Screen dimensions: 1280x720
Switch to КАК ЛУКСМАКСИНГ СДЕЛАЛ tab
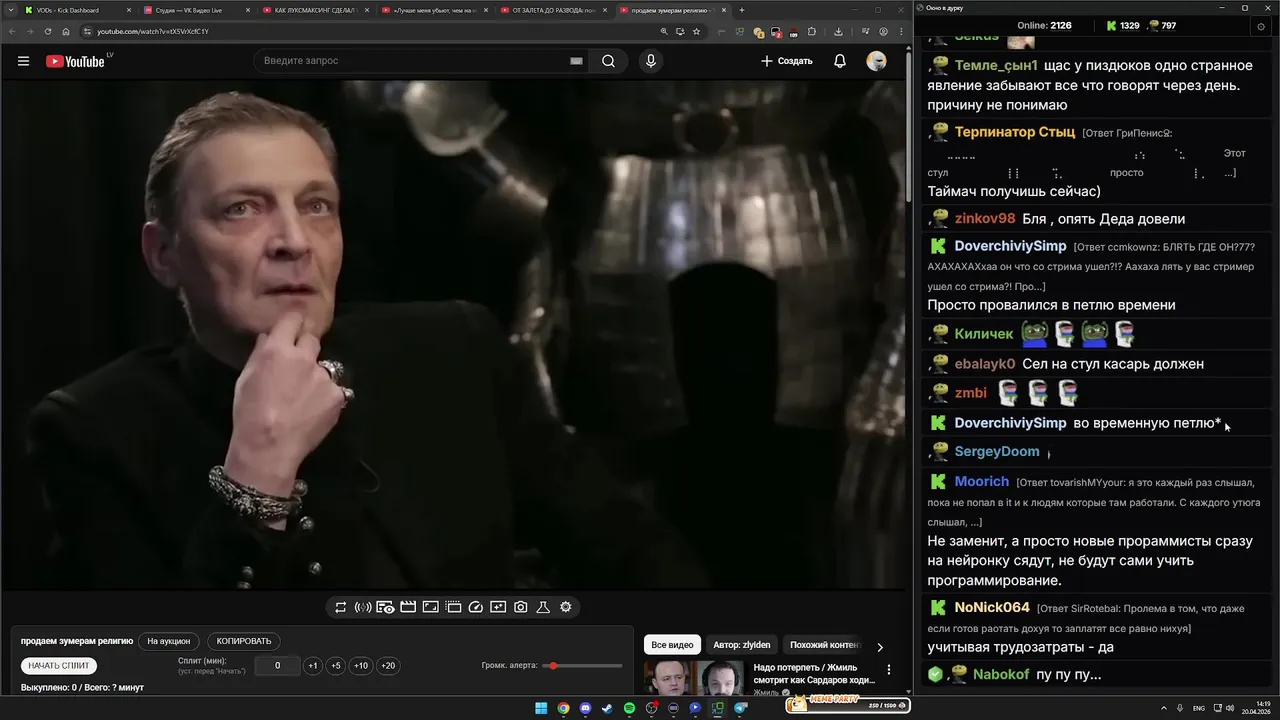(x=313, y=10)
